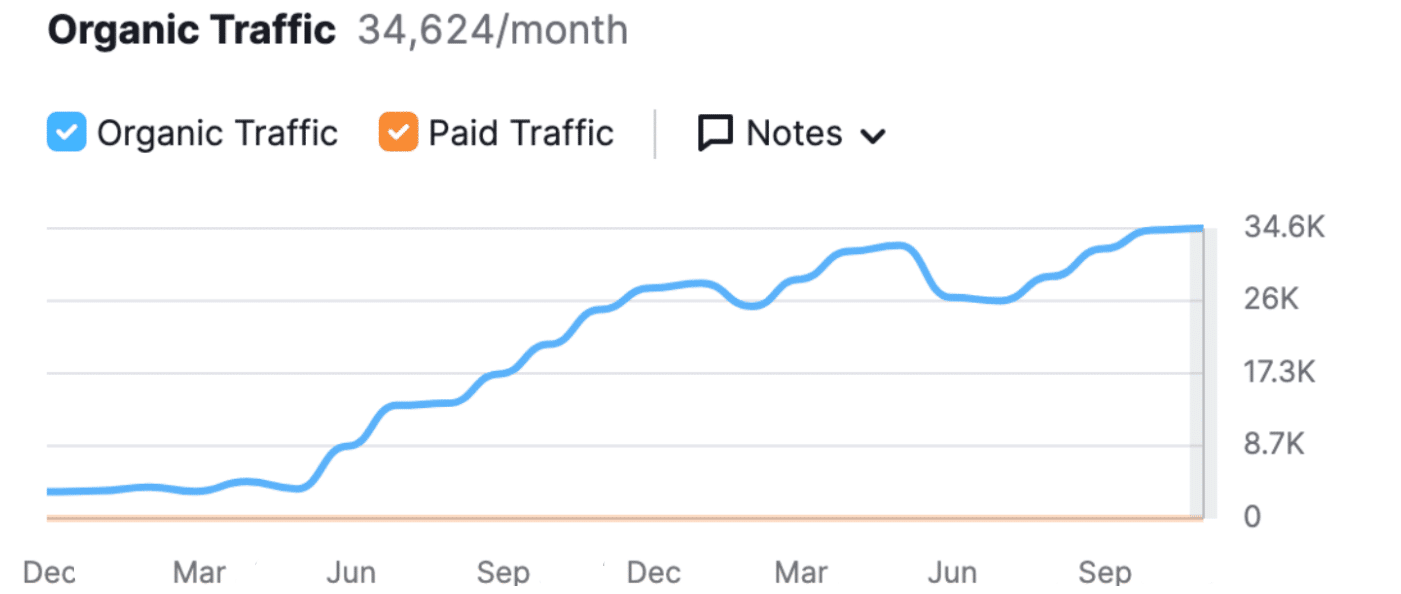Click the Notes speech-bubble icon

(717, 132)
